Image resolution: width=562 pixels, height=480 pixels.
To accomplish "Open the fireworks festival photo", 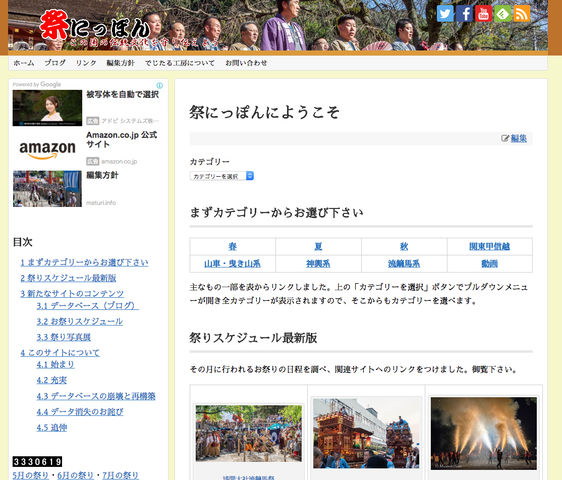I will pos(484,433).
